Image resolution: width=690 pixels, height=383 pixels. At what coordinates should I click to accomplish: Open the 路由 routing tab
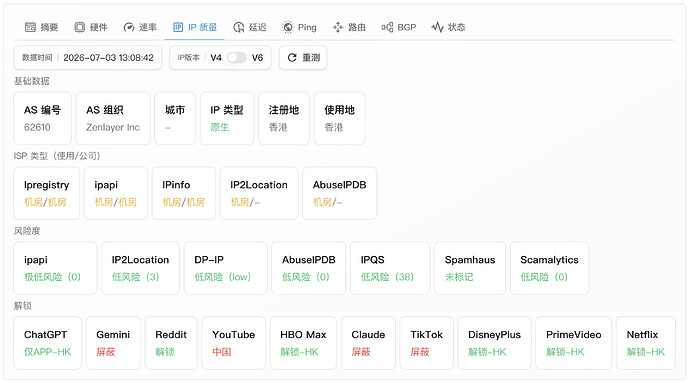point(349,27)
